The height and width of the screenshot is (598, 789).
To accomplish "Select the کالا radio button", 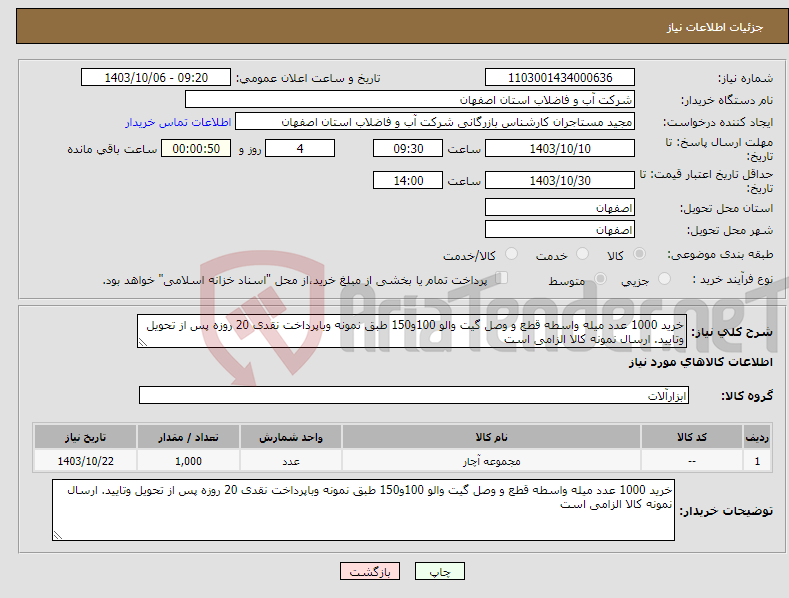I will pyautogui.click(x=640, y=254).
